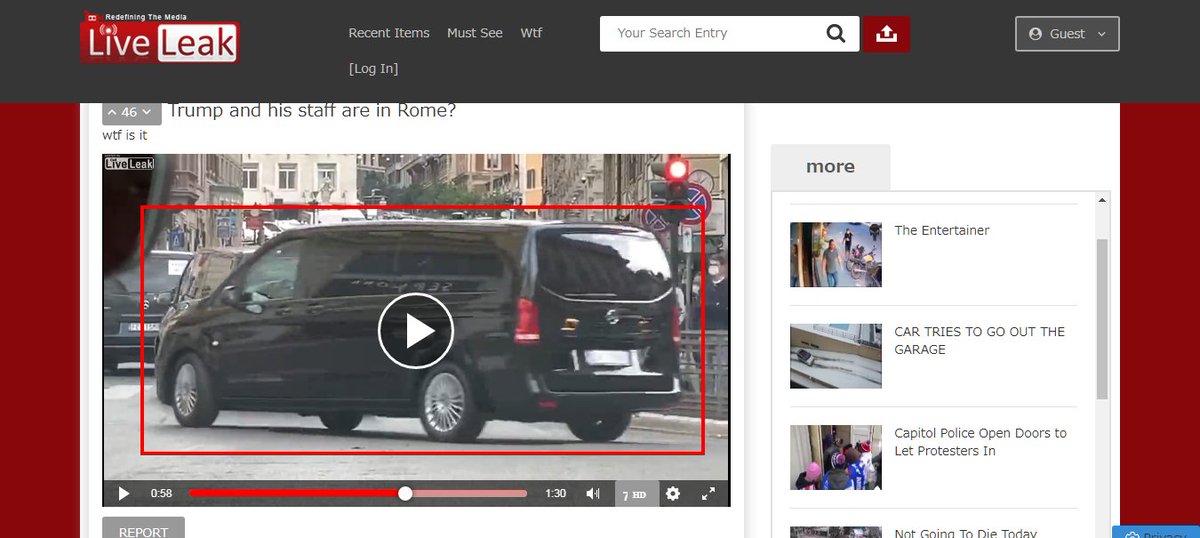Open Not Going To Die Today link

tap(965, 533)
